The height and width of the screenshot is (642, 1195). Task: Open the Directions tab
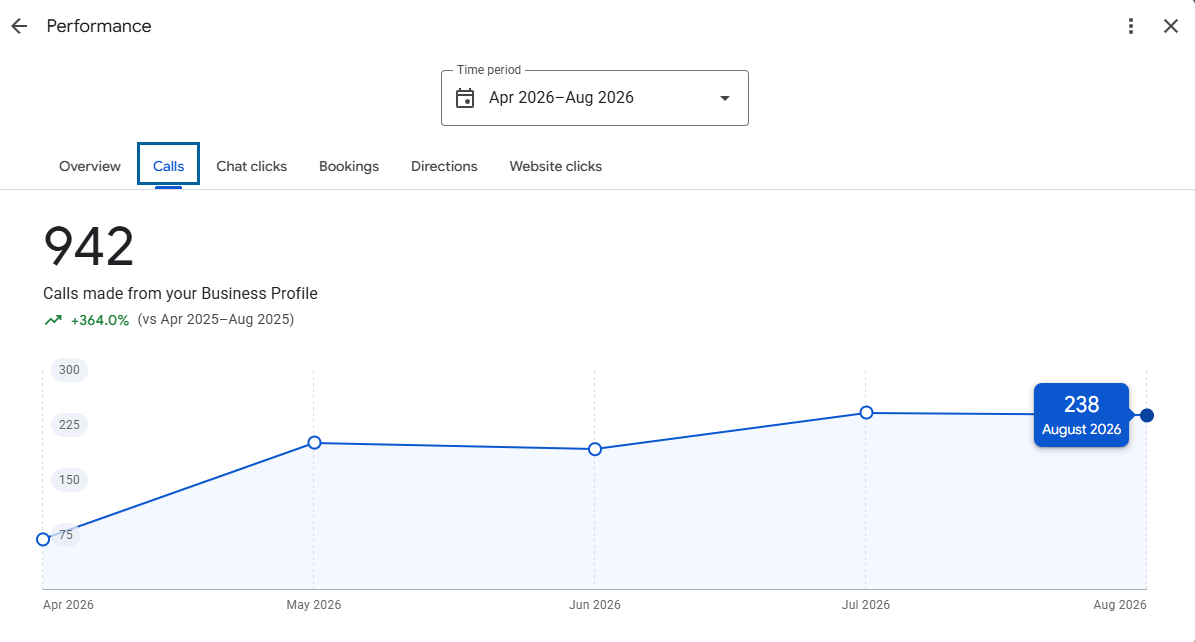(444, 166)
